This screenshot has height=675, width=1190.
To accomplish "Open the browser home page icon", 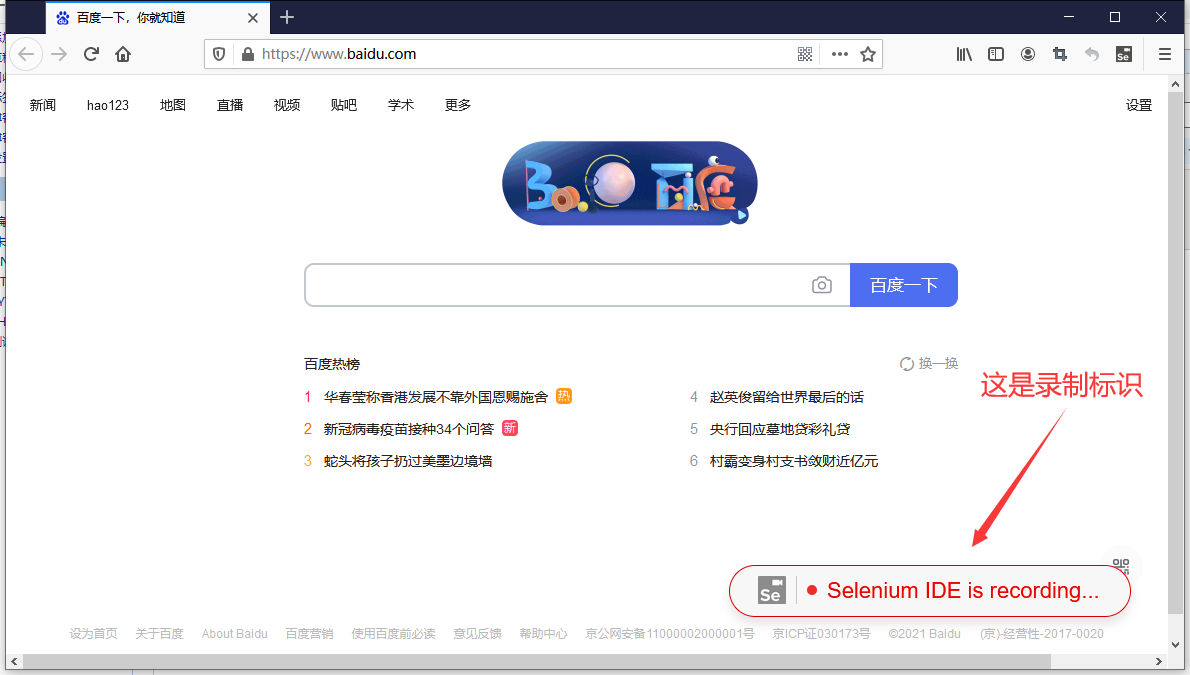I will [123, 54].
